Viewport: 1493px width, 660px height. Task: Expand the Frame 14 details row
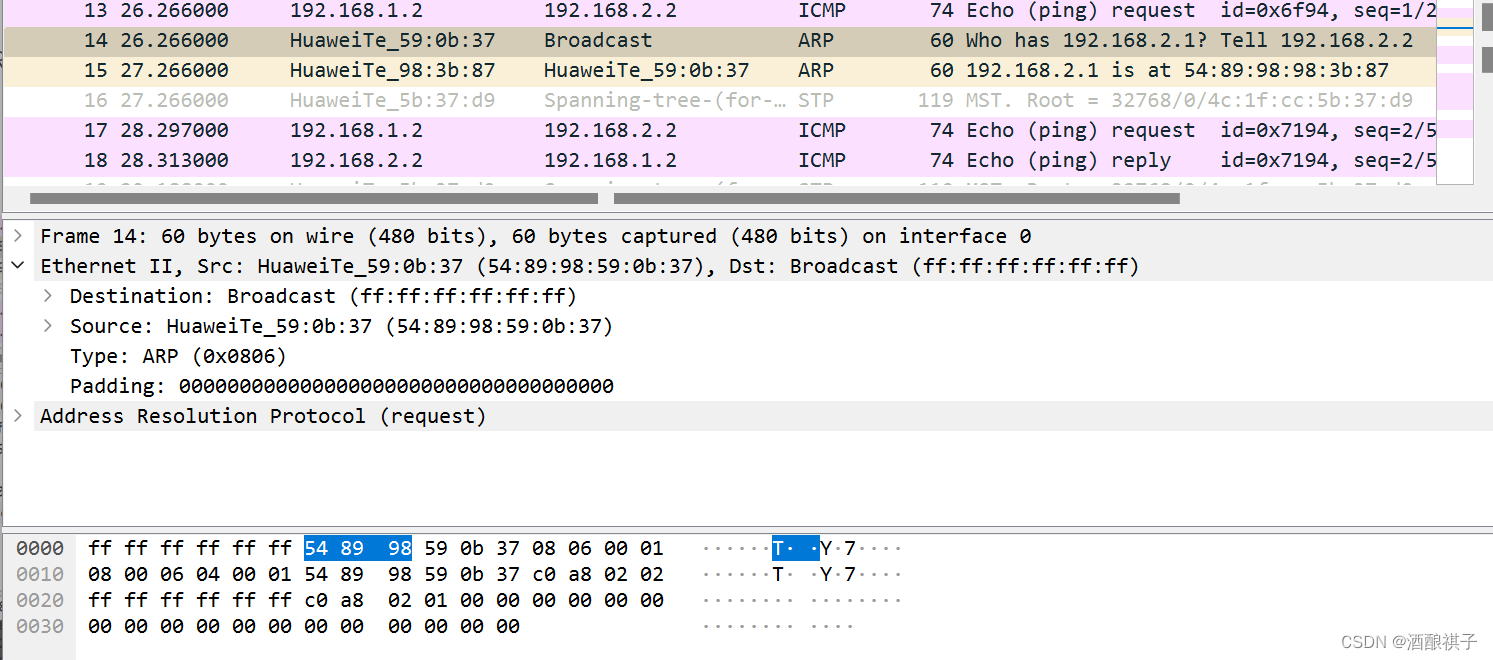click(x=19, y=236)
